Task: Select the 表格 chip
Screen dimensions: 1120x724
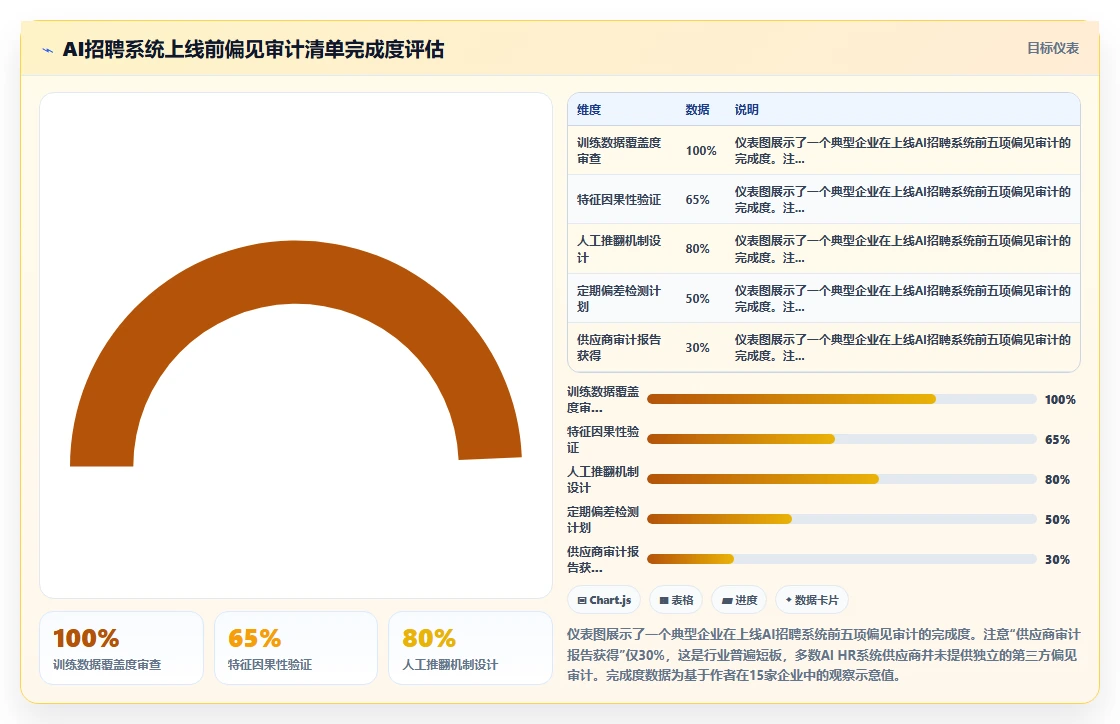Action: click(676, 600)
